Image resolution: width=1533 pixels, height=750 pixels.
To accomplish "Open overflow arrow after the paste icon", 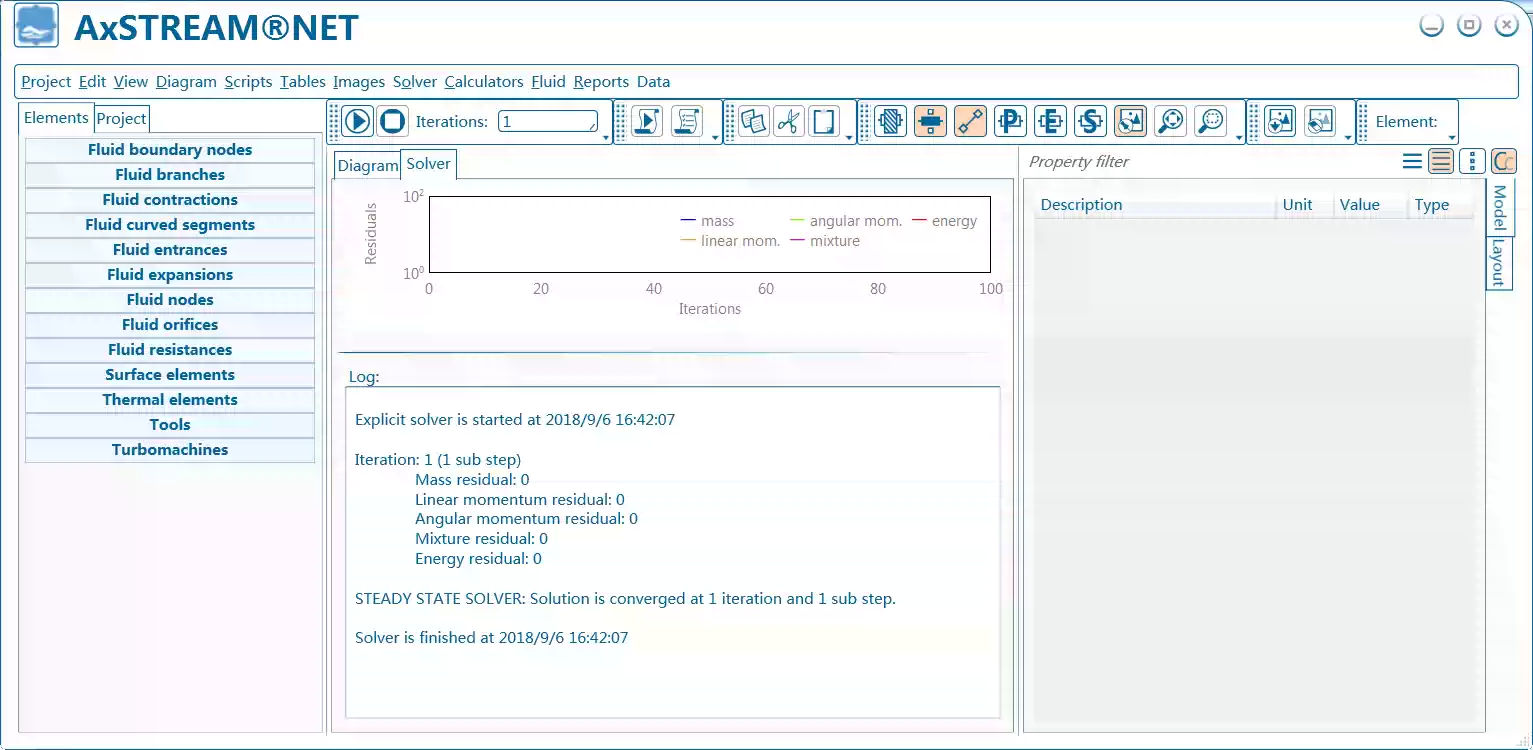I will (x=849, y=138).
